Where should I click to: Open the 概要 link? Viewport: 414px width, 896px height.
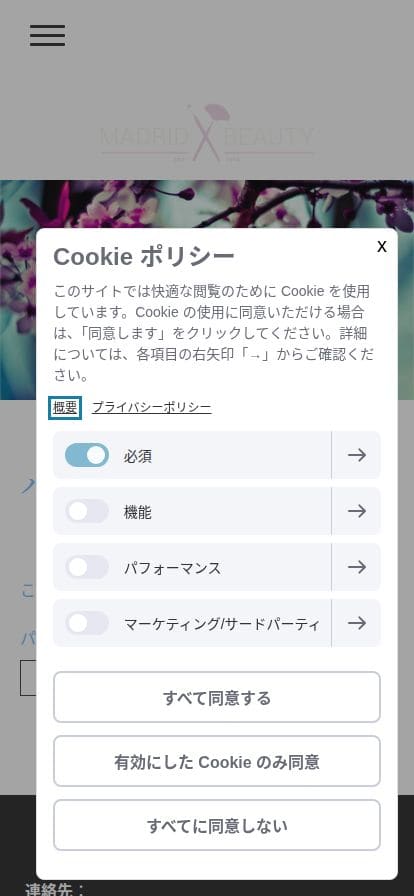click(x=65, y=407)
